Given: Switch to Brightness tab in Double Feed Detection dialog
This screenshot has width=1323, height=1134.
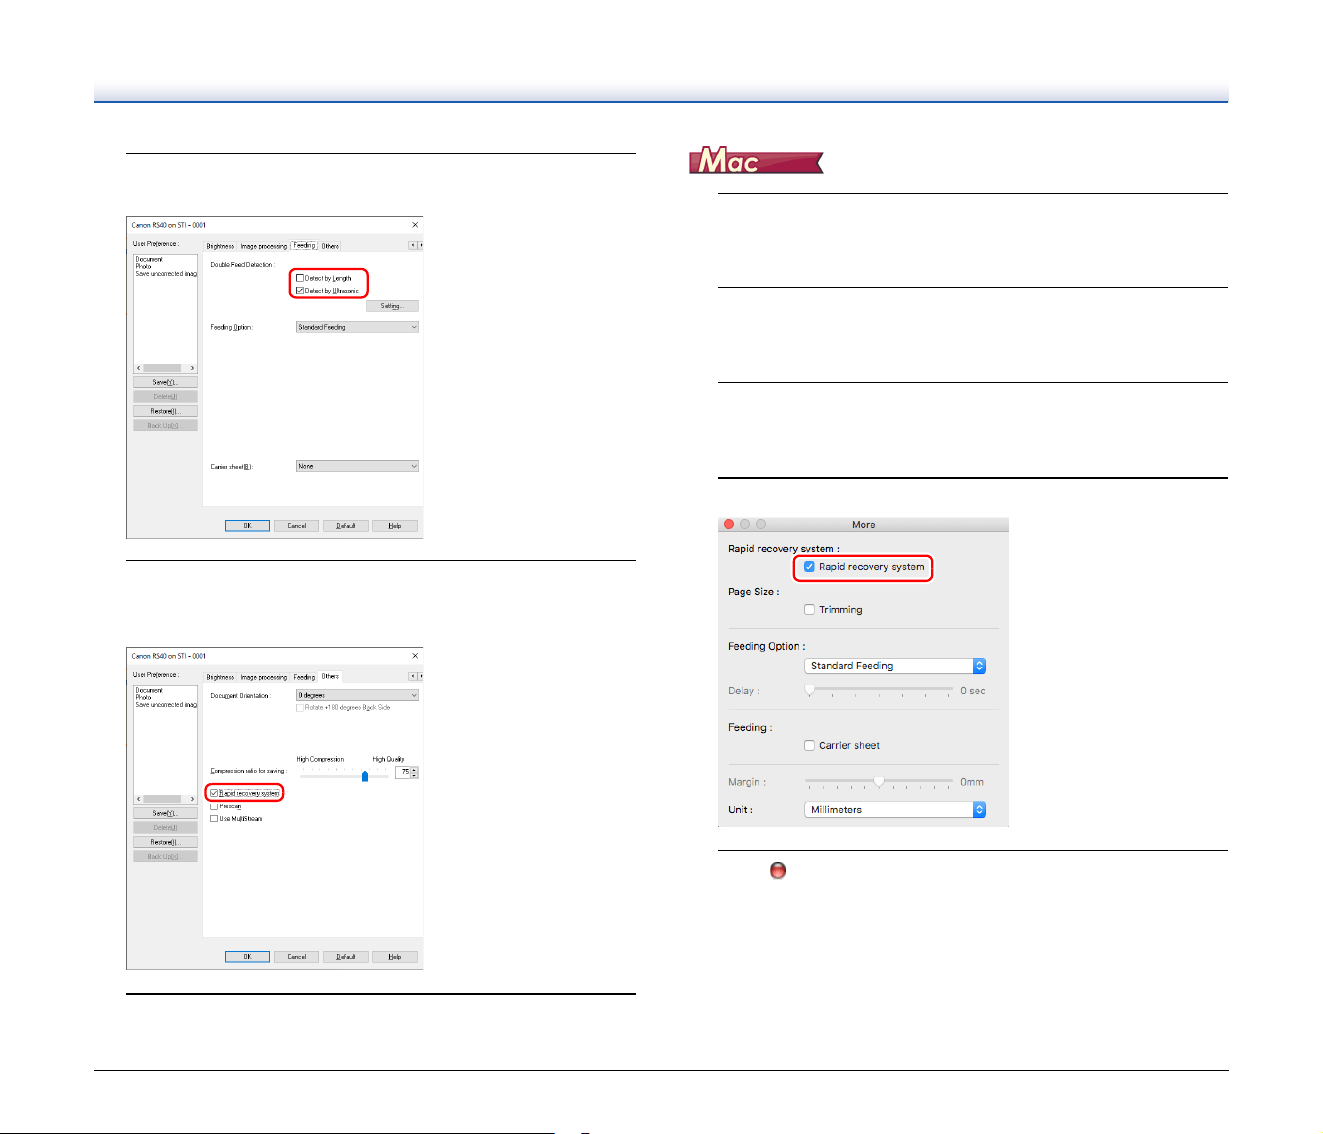Looking at the screenshot, I should click(220, 246).
